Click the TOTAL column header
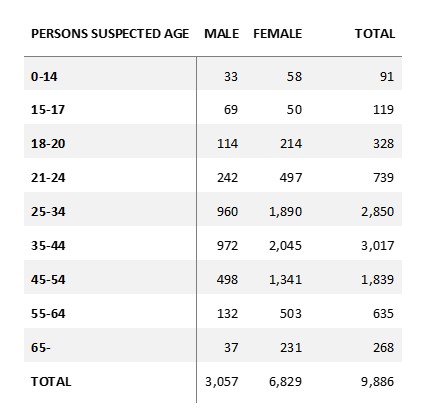Screen dimensions: 431x412 pos(375,34)
